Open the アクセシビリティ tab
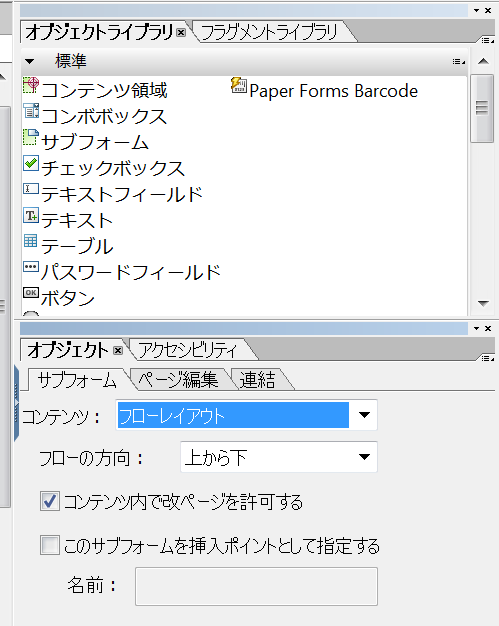The width and height of the screenshot is (499, 626). [188, 350]
